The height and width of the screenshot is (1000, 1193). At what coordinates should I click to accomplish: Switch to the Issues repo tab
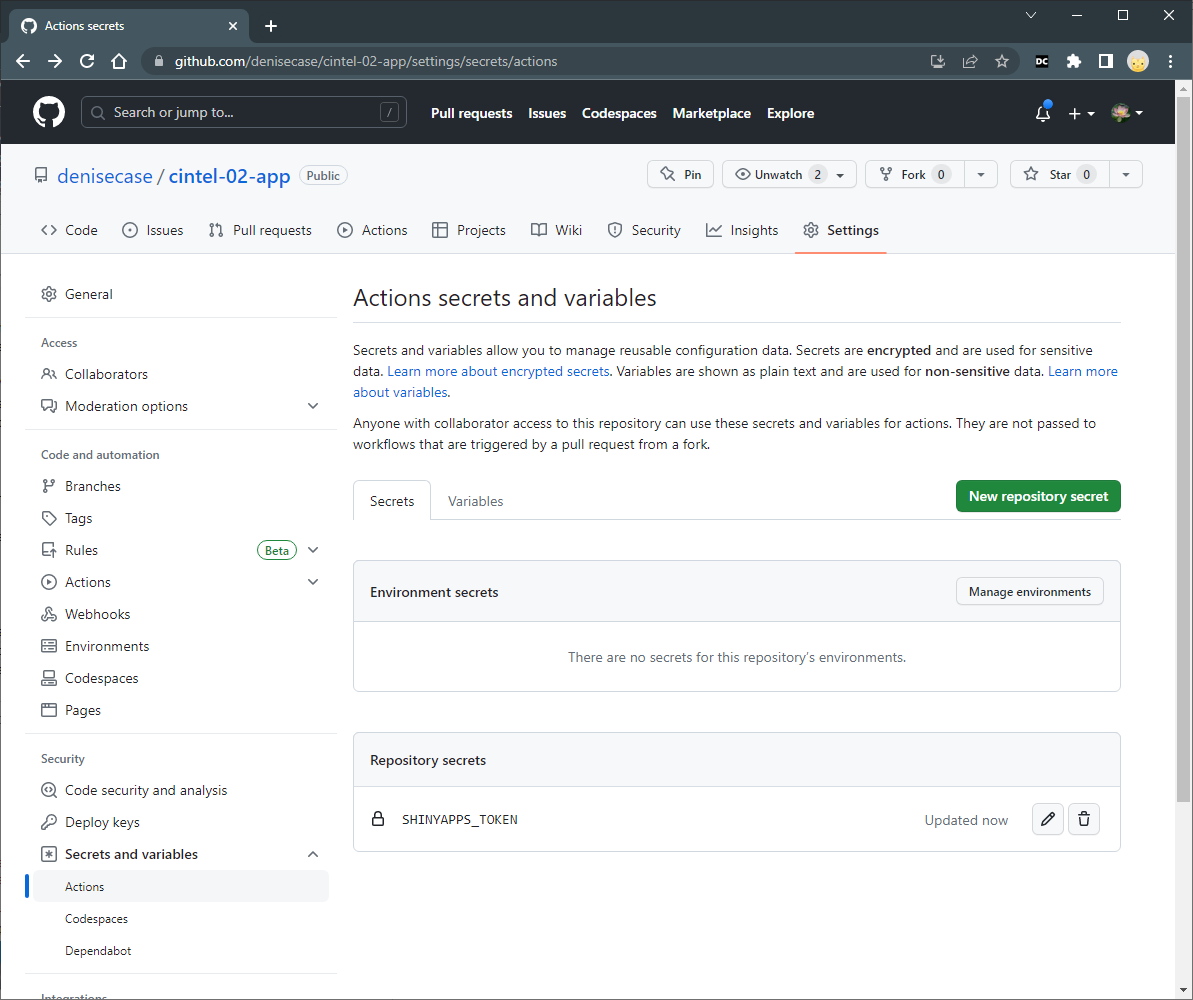point(153,230)
